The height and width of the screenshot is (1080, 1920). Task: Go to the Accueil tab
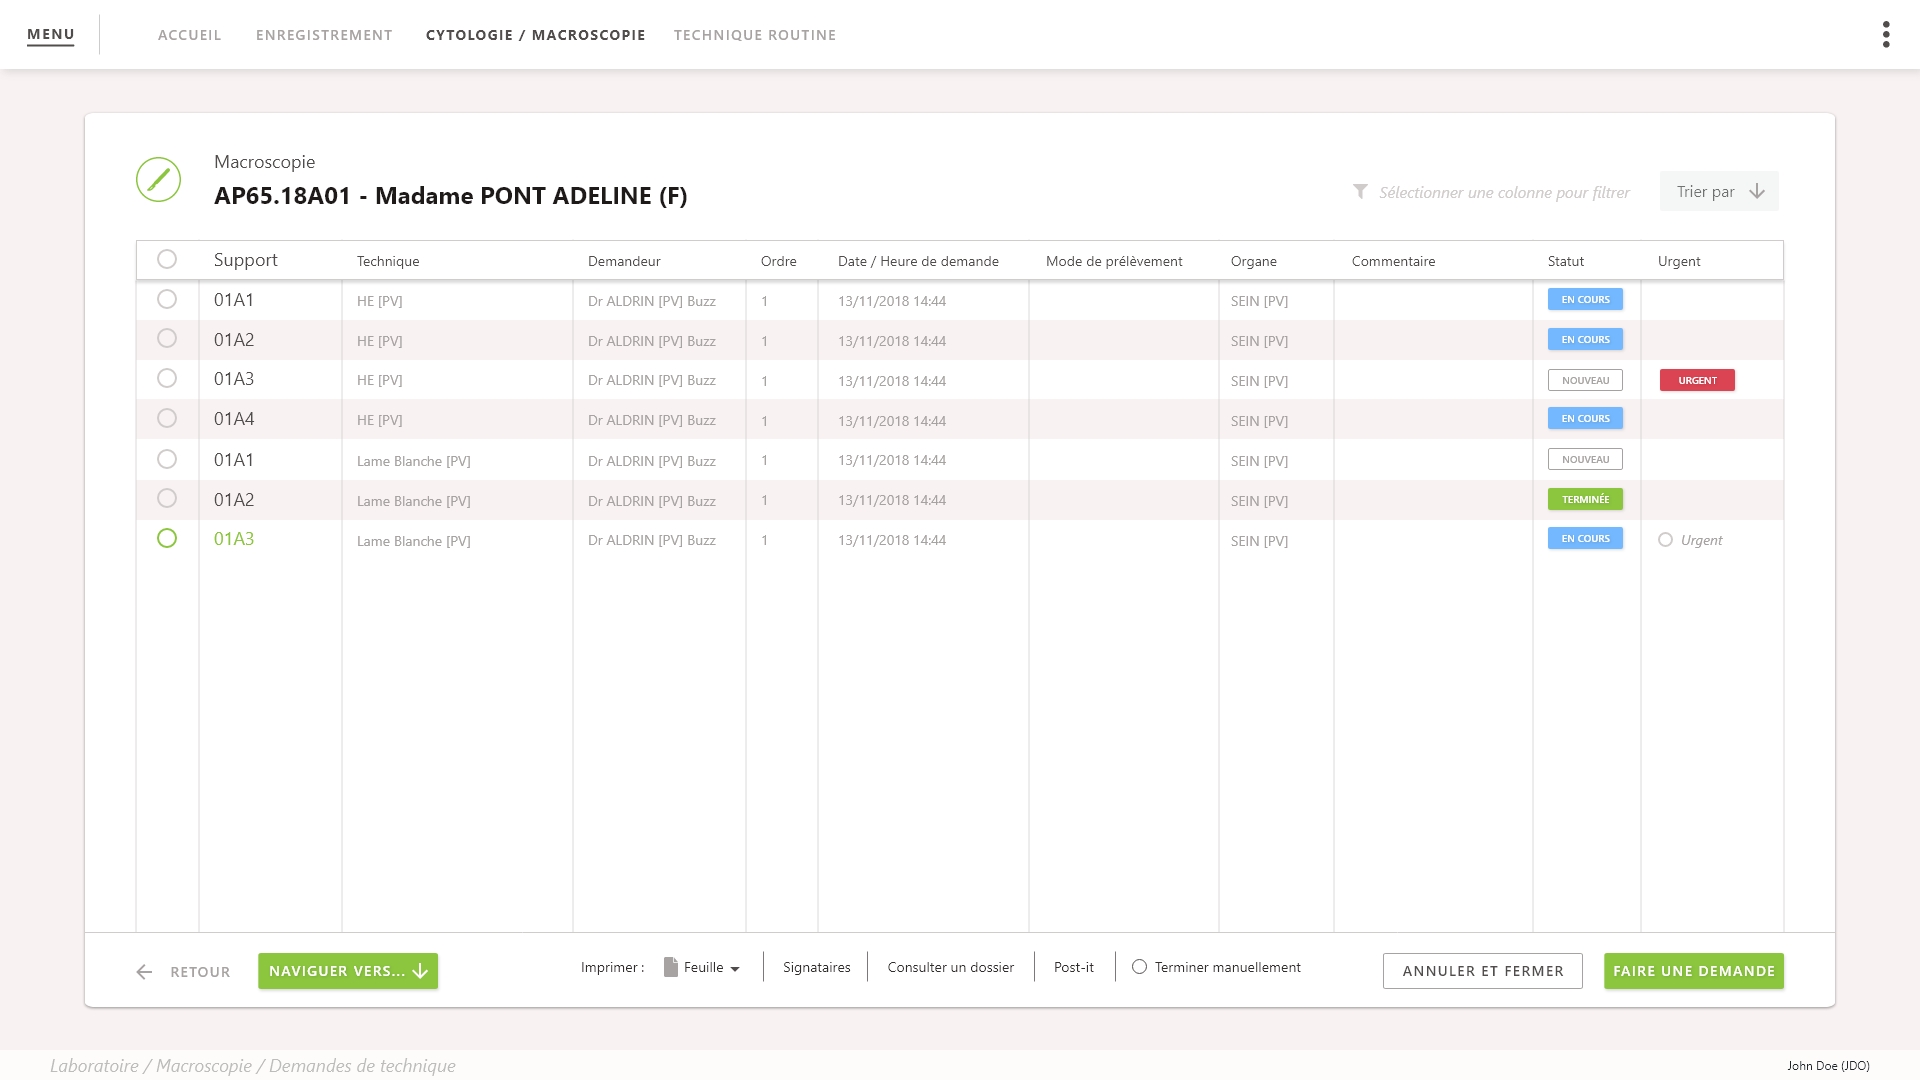click(190, 35)
